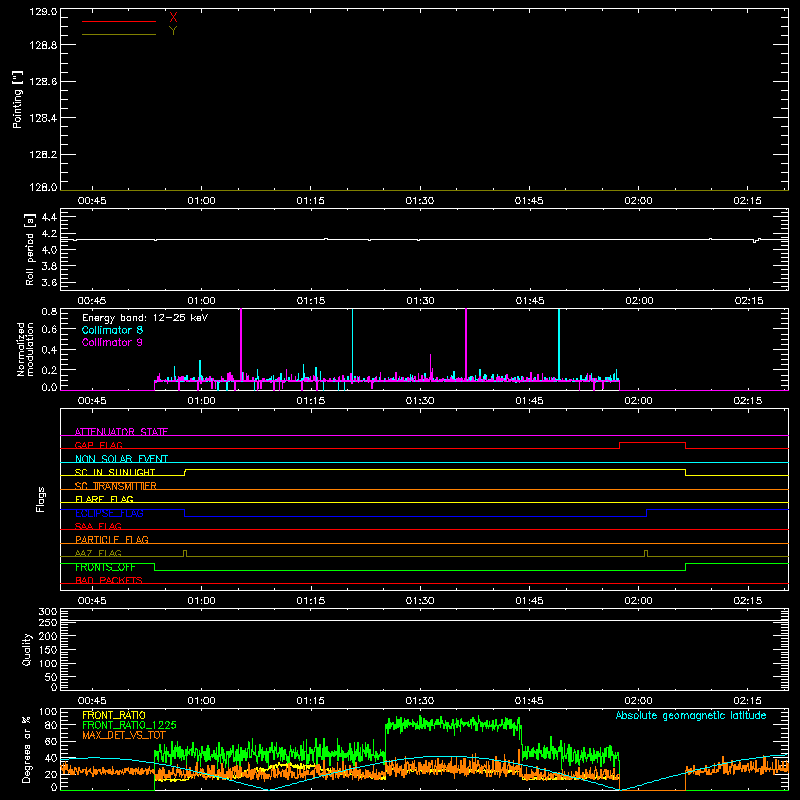Select the 'Degrees or %' axis title
This screenshot has width=800, height=800.
pos(27,749)
